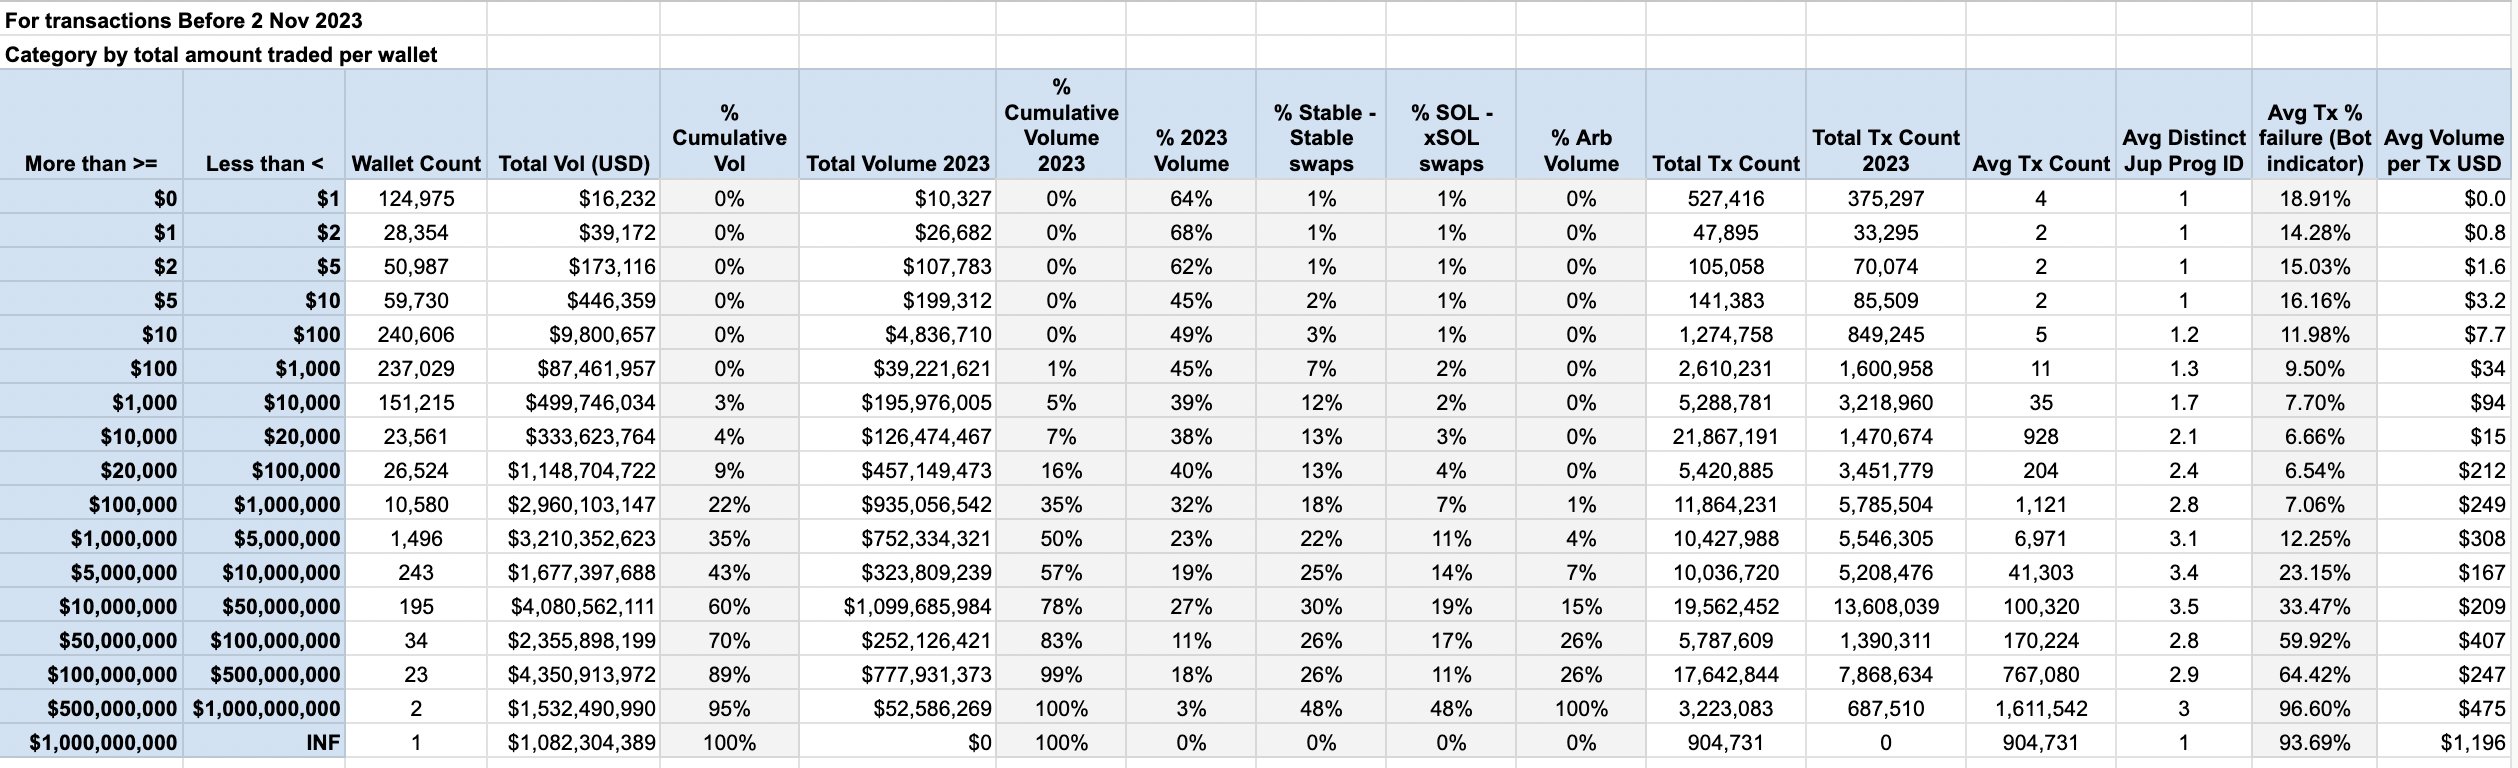Click the 'INF' cell in Less than column

[323, 743]
